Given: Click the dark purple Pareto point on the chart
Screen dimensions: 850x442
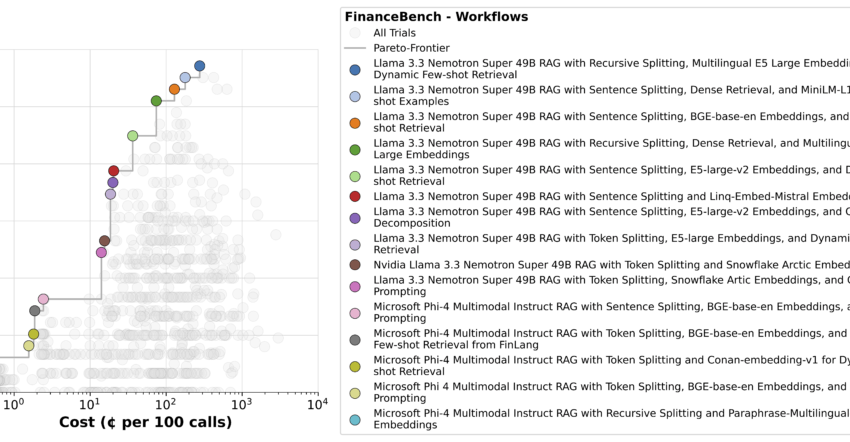Looking at the screenshot, I should tap(113, 182).
